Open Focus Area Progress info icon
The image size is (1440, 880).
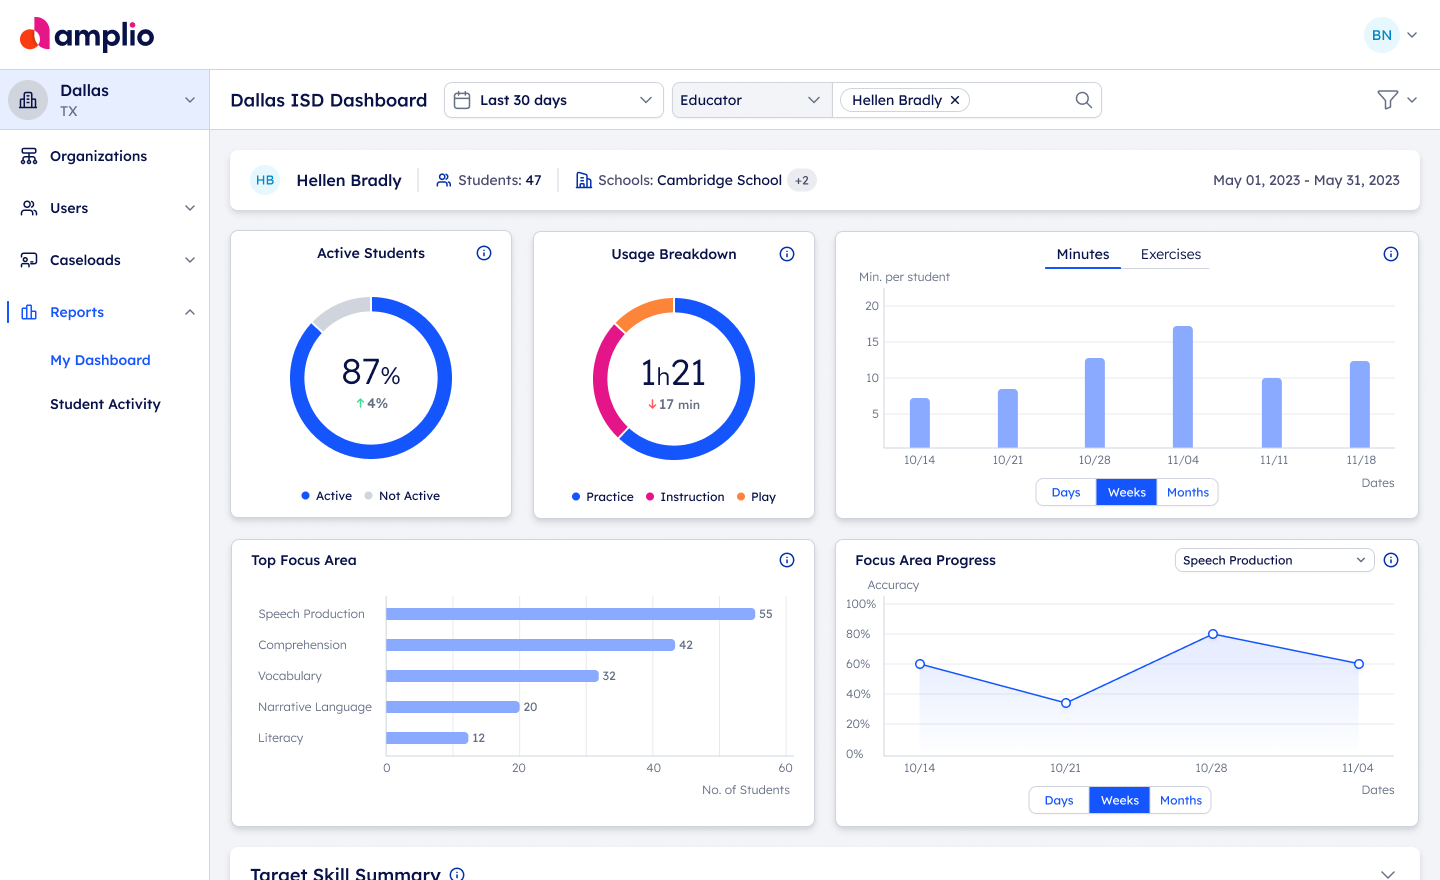click(x=1391, y=560)
